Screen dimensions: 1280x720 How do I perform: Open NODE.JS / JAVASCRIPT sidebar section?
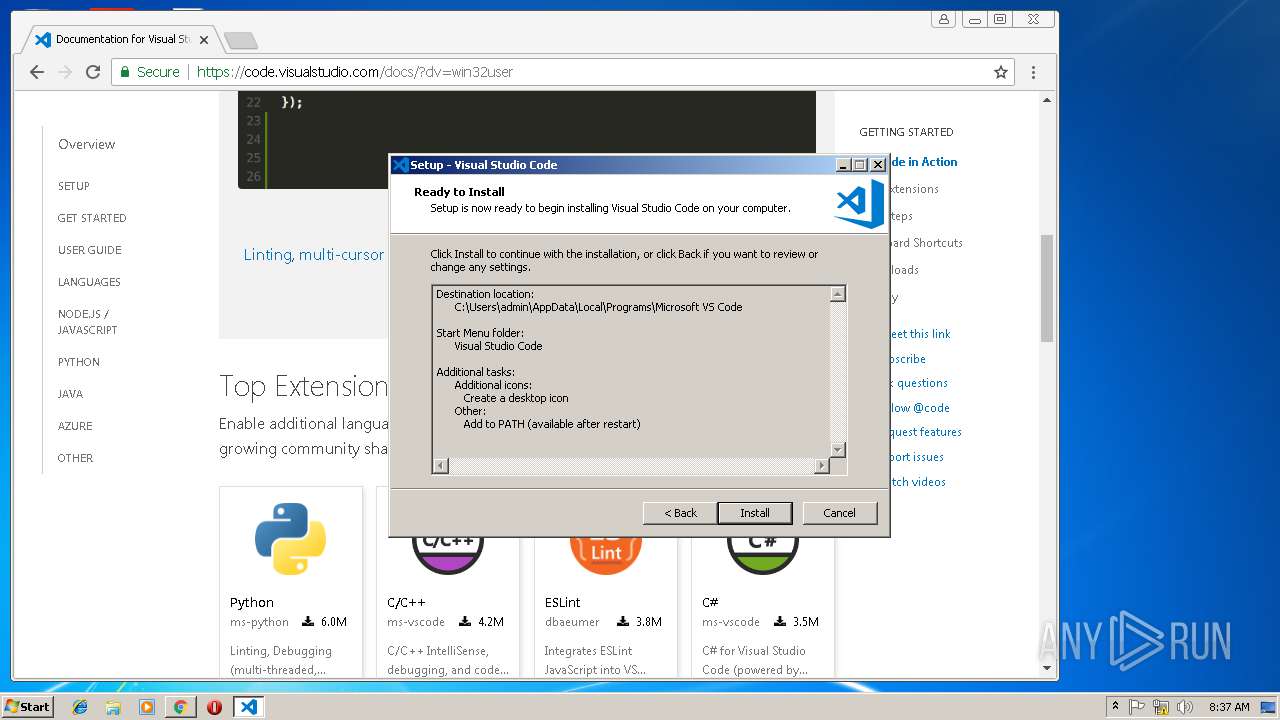coord(87,322)
